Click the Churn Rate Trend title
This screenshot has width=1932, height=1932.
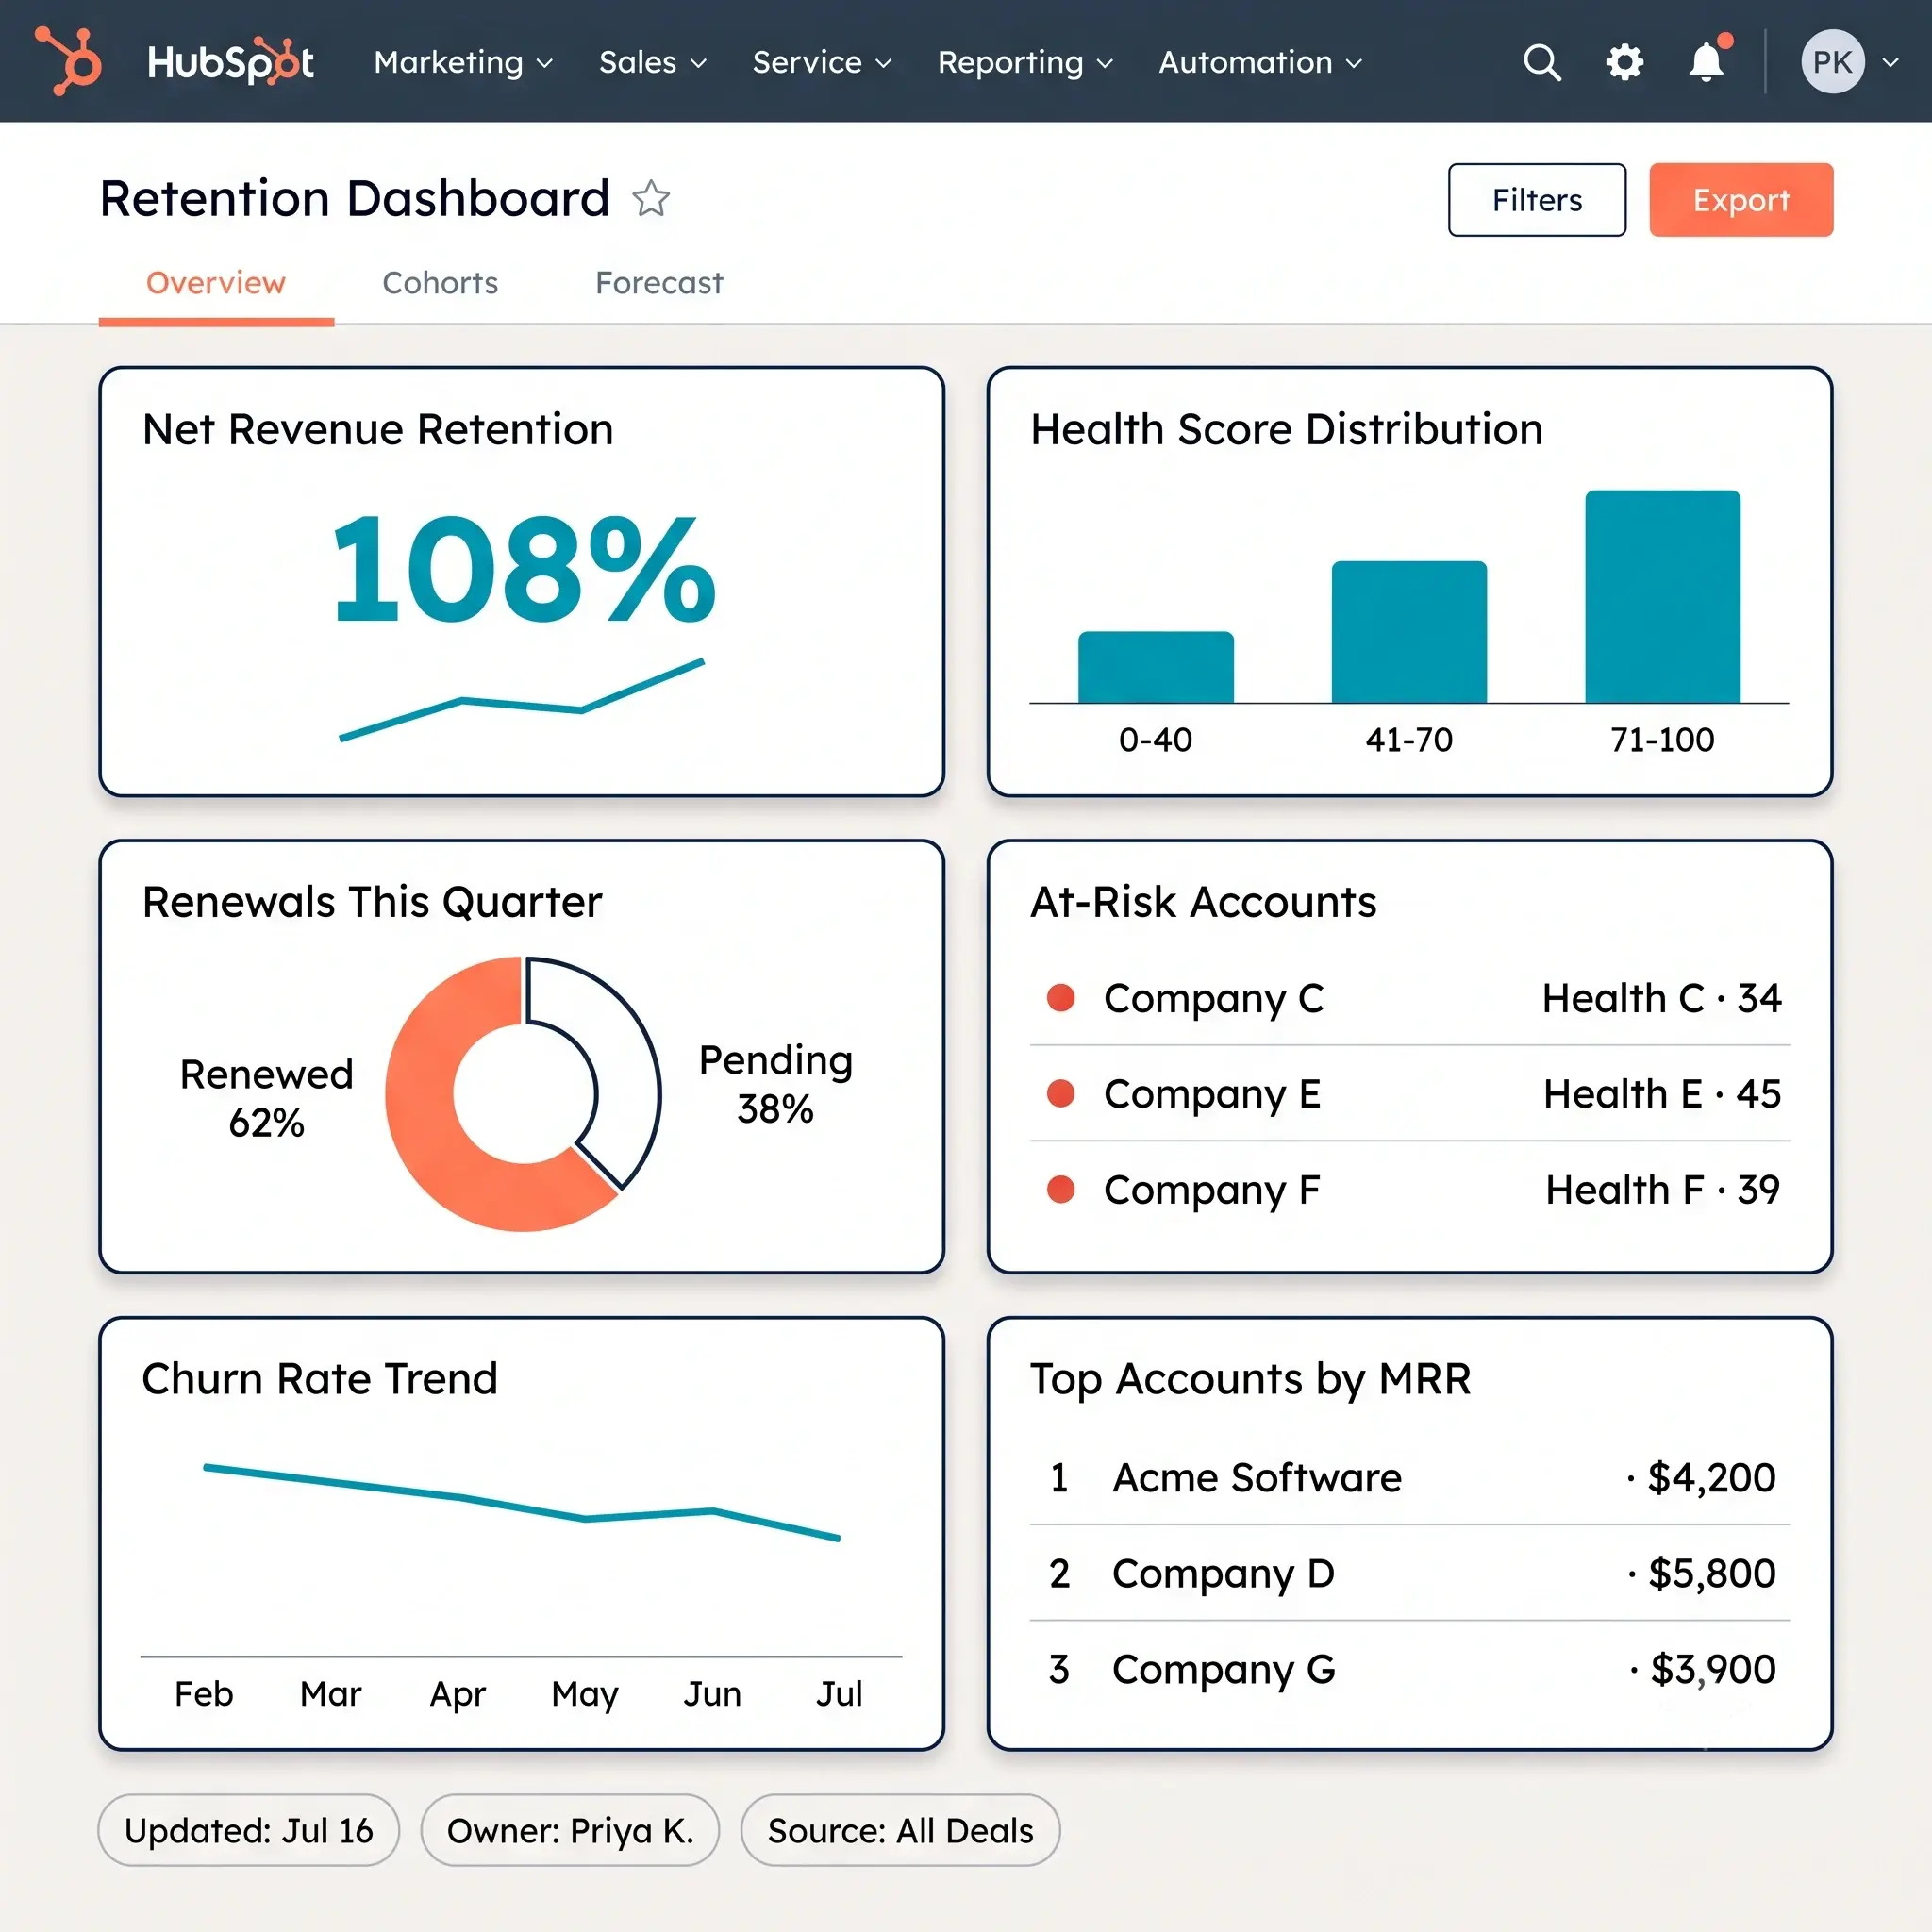tap(319, 1378)
